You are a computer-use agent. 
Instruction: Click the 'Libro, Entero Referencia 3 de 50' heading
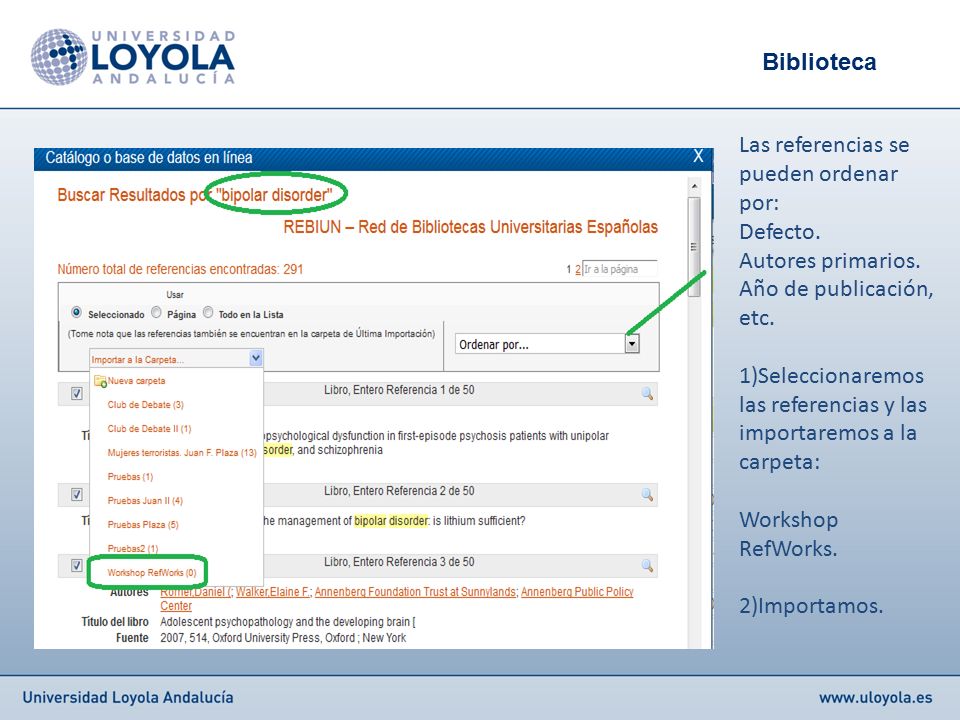[x=399, y=562]
